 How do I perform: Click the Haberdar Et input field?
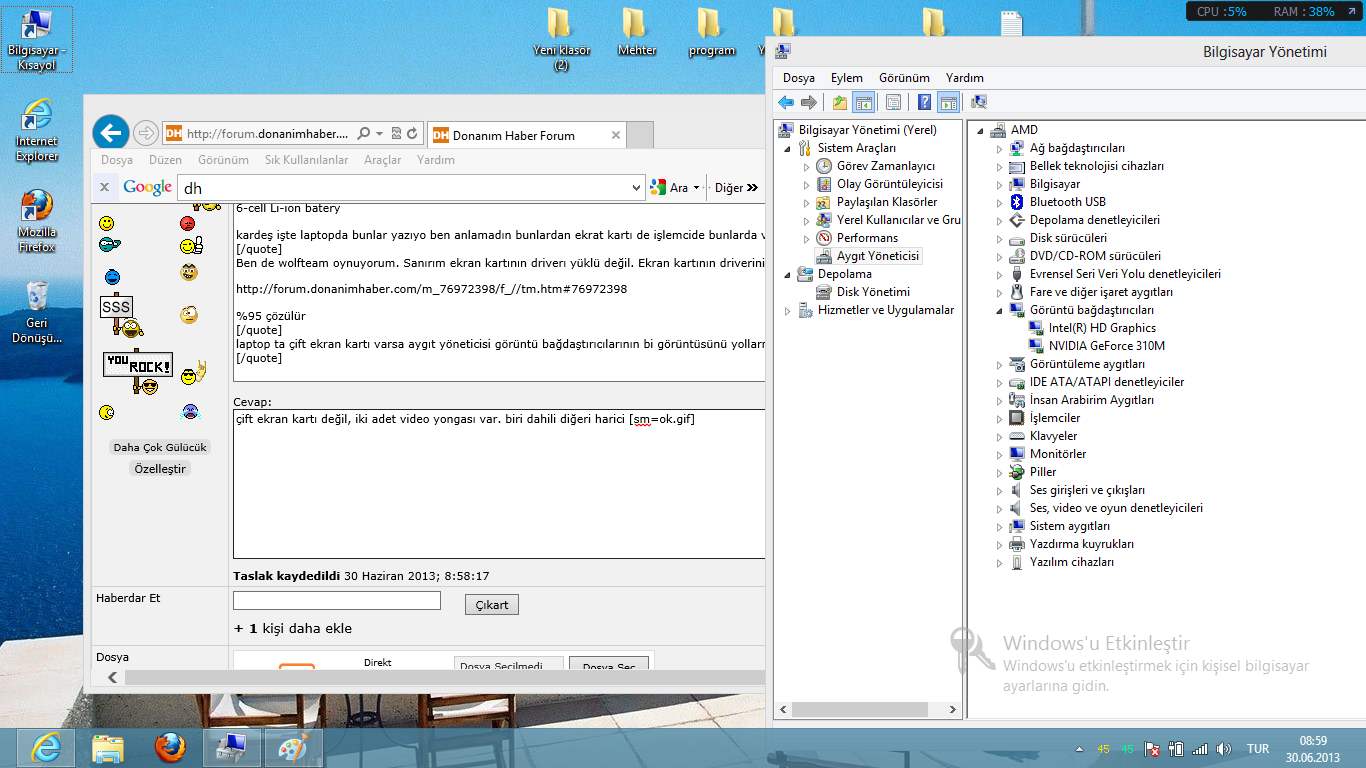click(337, 600)
